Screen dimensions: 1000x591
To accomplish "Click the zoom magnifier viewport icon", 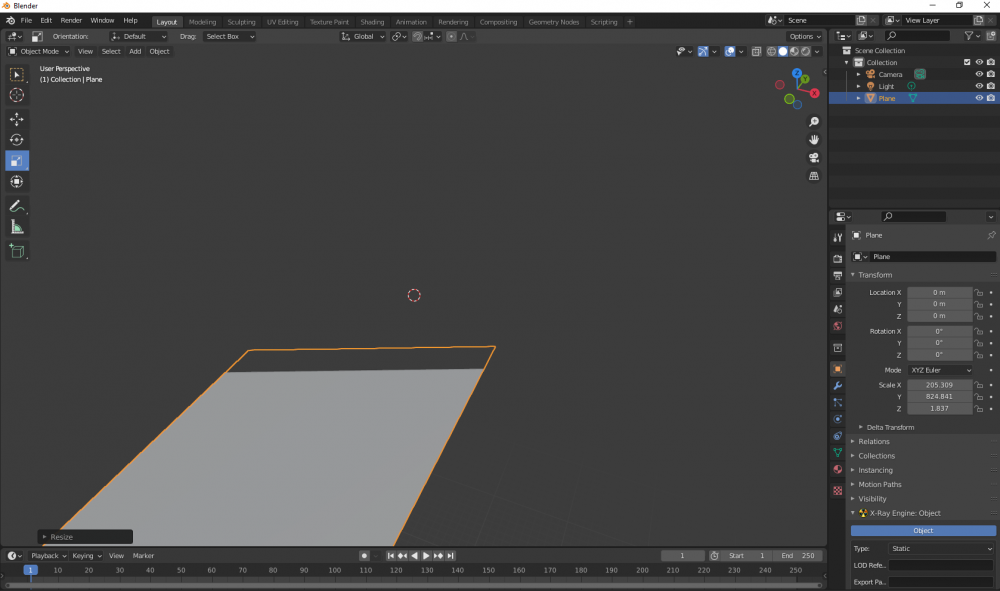I will [814, 122].
